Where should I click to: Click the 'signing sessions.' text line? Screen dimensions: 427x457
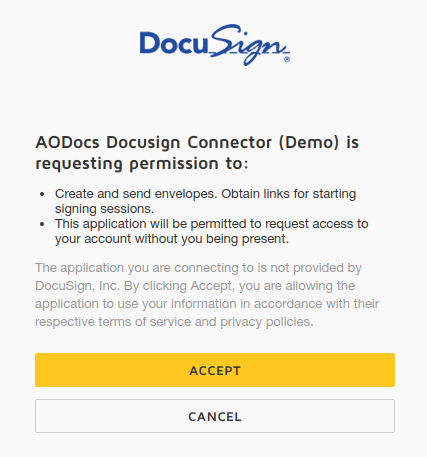104,209
